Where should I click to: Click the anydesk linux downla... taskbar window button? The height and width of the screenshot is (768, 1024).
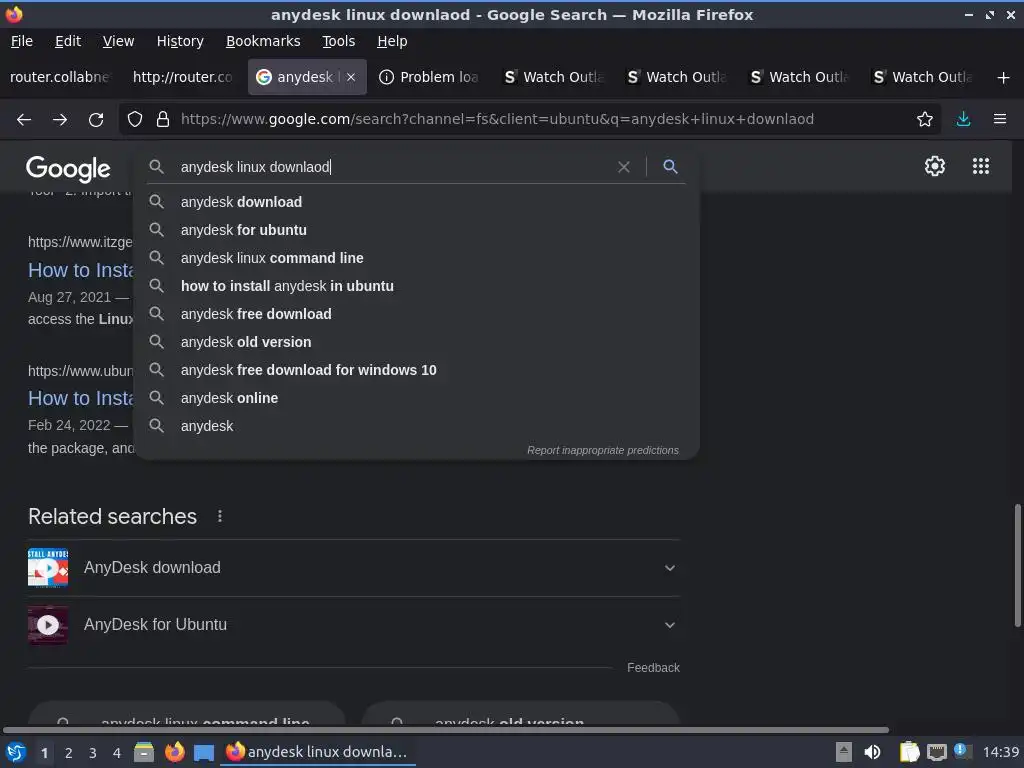(318, 752)
